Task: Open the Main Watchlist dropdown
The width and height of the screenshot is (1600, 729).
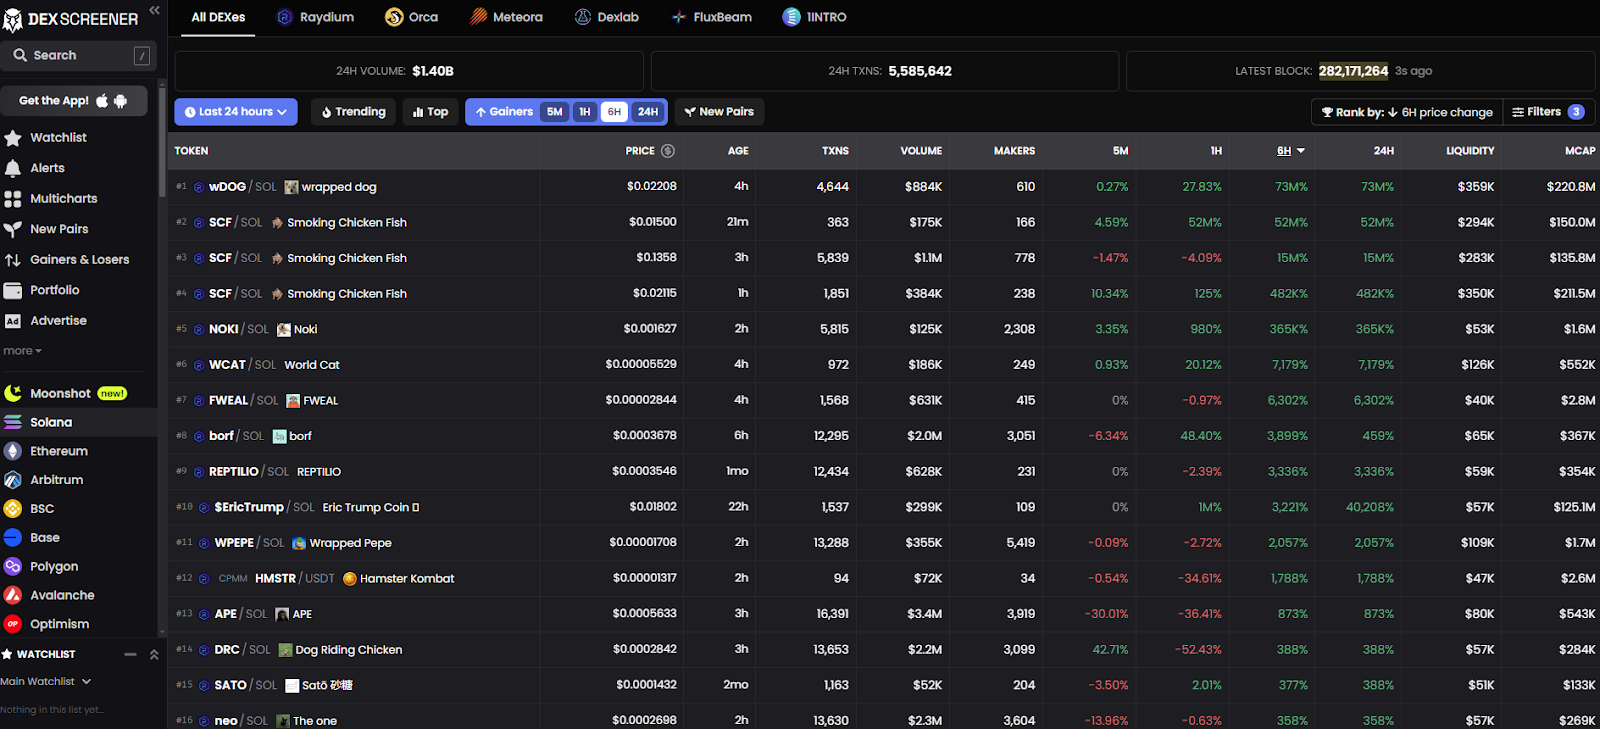Action: pos(46,682)
